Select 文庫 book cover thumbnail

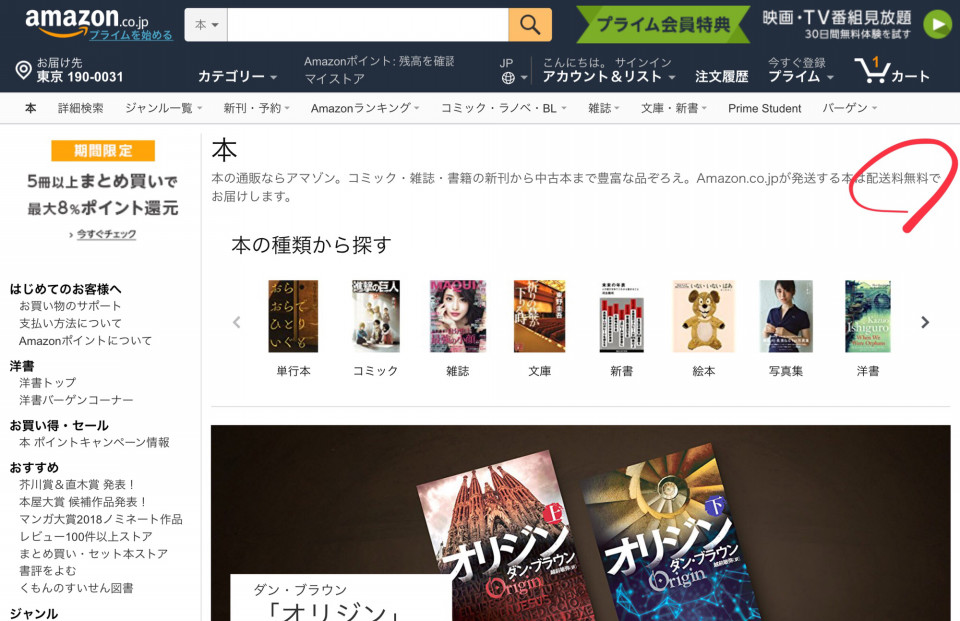[x=539, y=316]
